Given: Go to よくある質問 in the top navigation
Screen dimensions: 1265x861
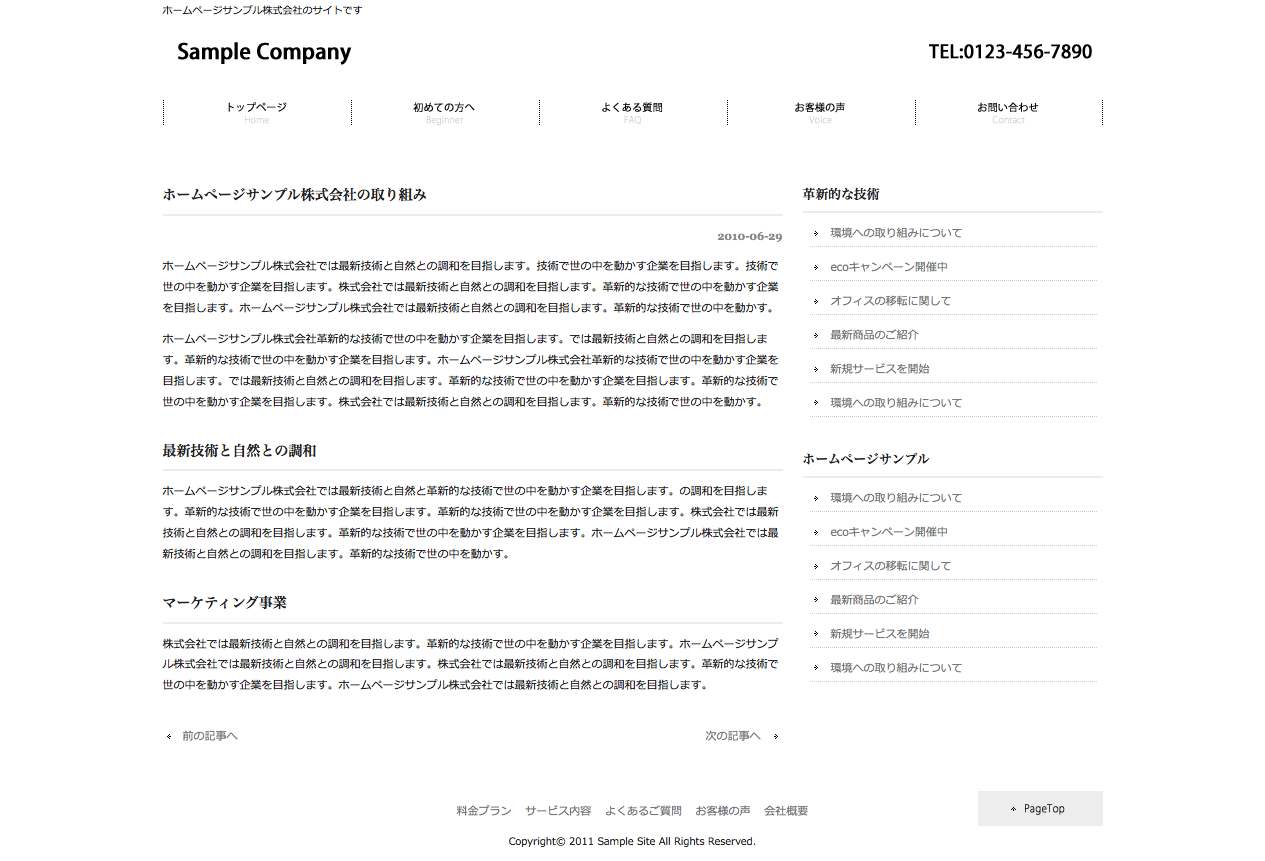Looking at the screenshot, I should [632, 112].
